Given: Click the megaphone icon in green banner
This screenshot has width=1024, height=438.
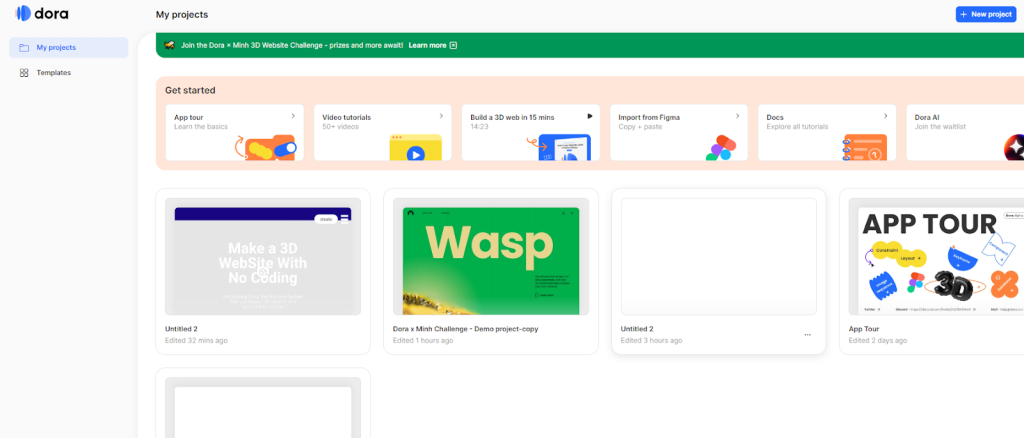Looking at the screenshot, I should point(170,45).
